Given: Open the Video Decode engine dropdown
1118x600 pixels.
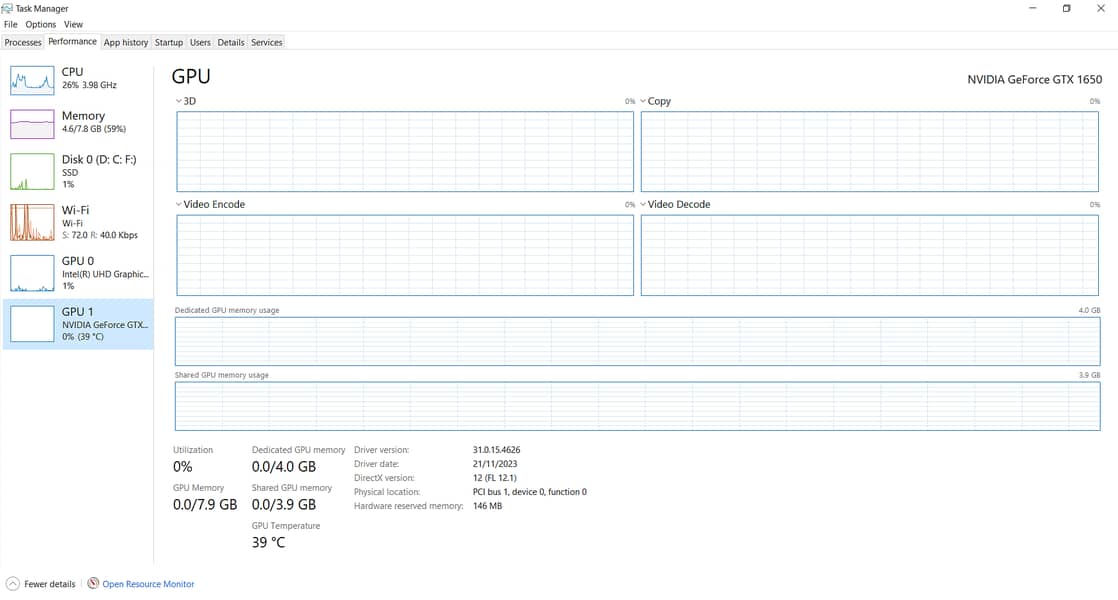Looking at the screenshot, I should pos(643,204).
